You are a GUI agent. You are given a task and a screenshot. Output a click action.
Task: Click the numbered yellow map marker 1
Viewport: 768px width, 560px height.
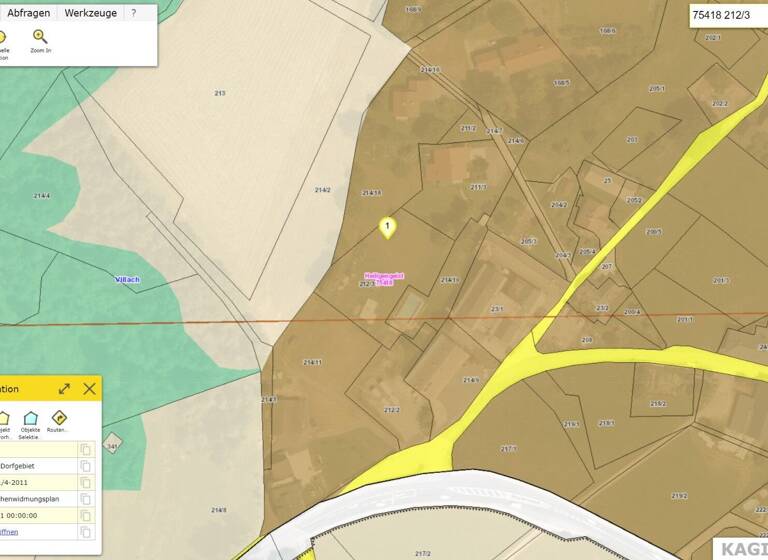tap(388, 227)
